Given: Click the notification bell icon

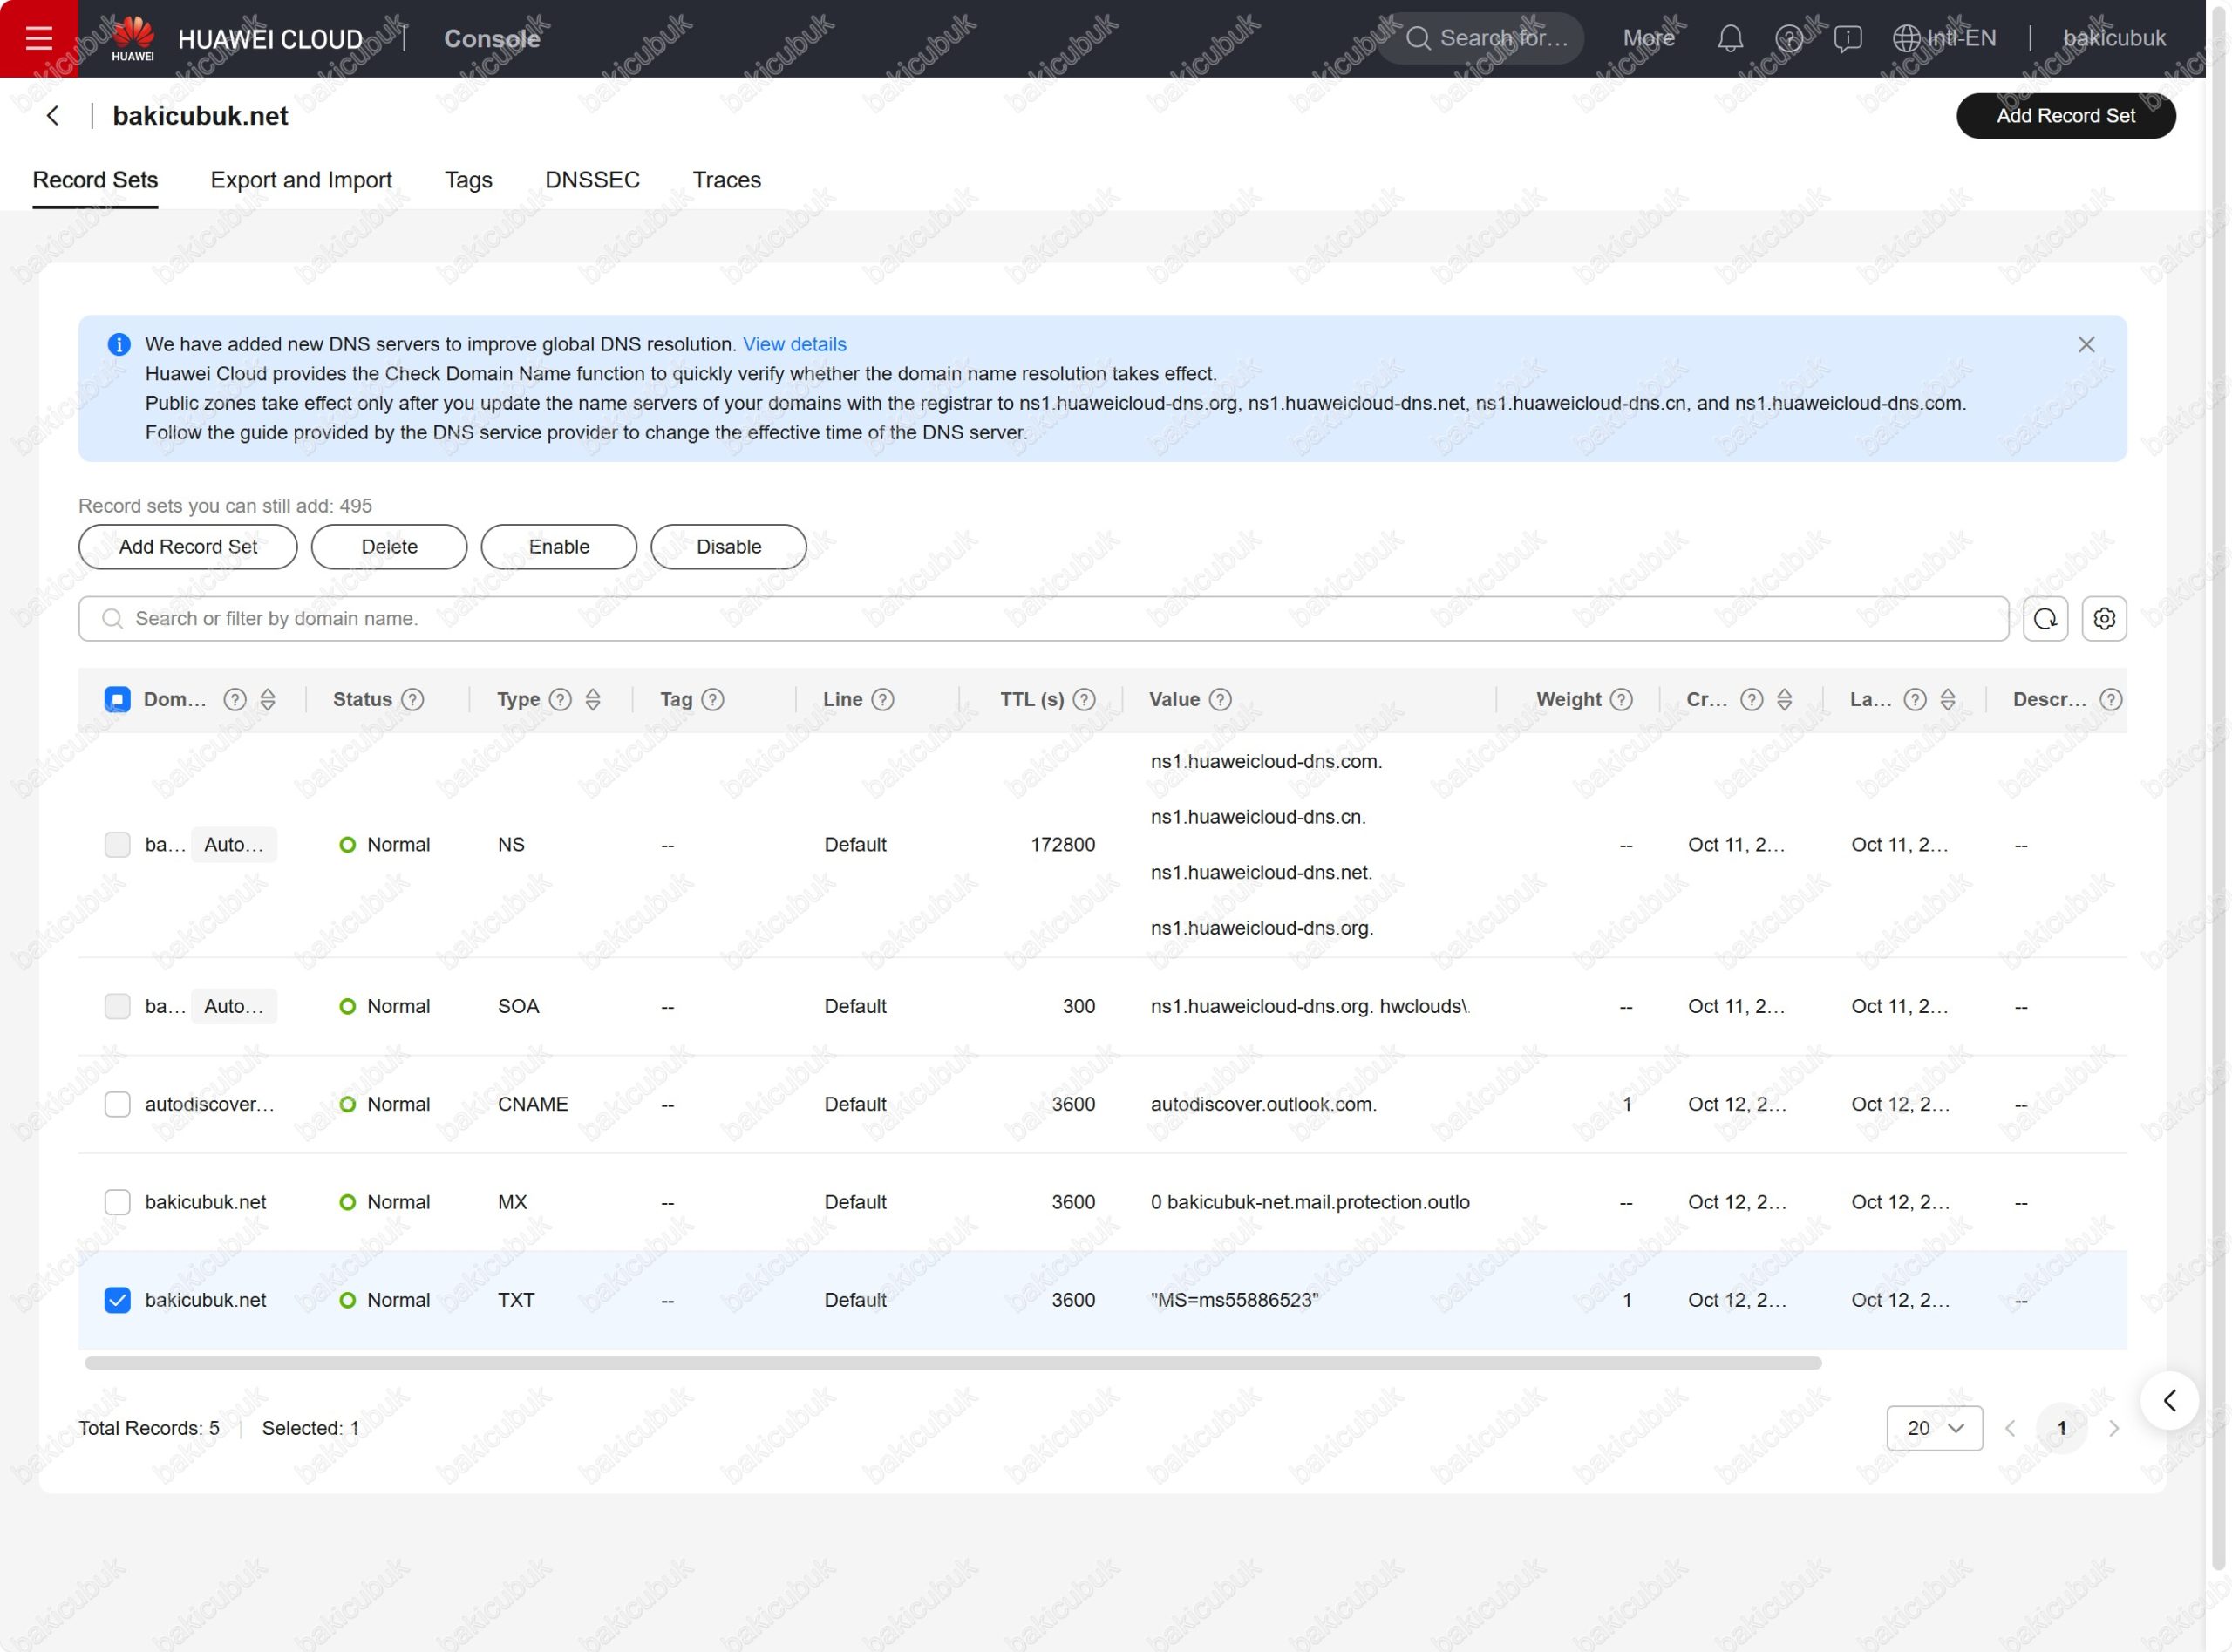Looking at the screenshot, I should pos(1730,39).
